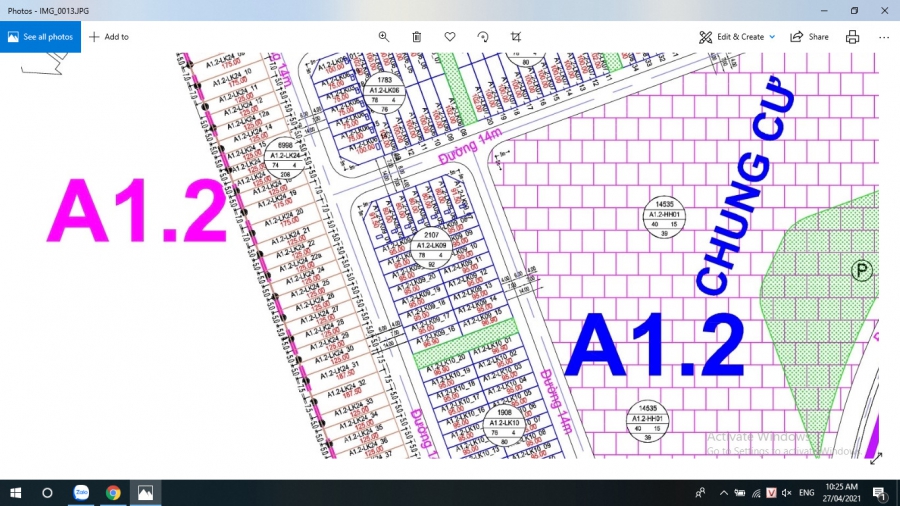Unmute the volume speaker icon

(x=787, y=493)
